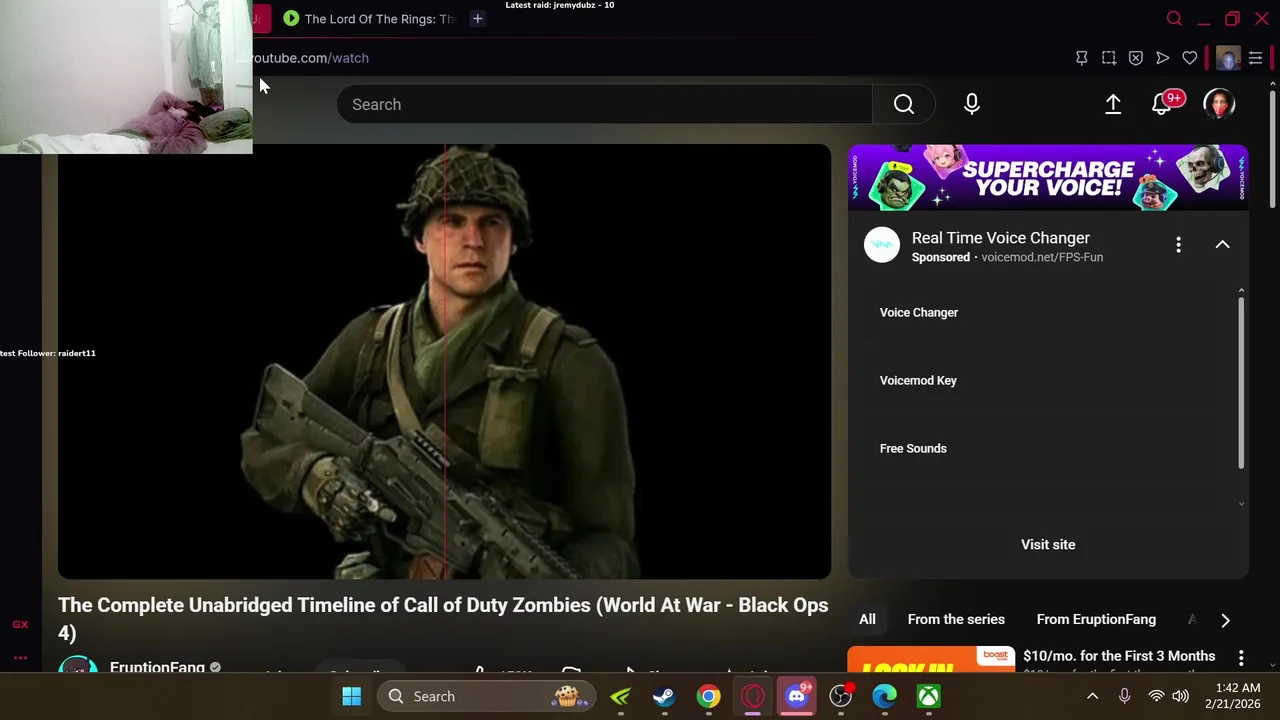Open the Windows Start menu
1280x720 pixels.
click(x=351, y=696)
